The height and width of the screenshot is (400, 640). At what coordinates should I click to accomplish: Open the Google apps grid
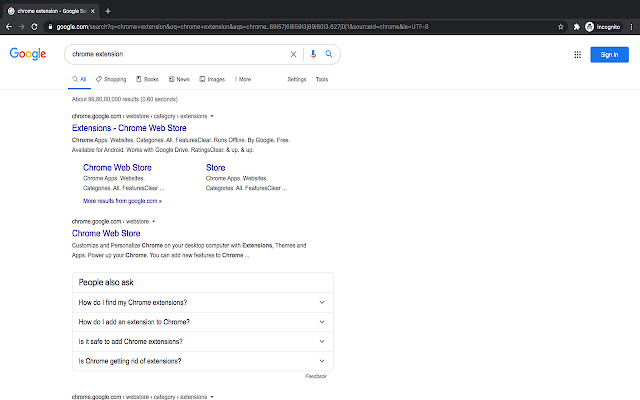pos(578,55)
